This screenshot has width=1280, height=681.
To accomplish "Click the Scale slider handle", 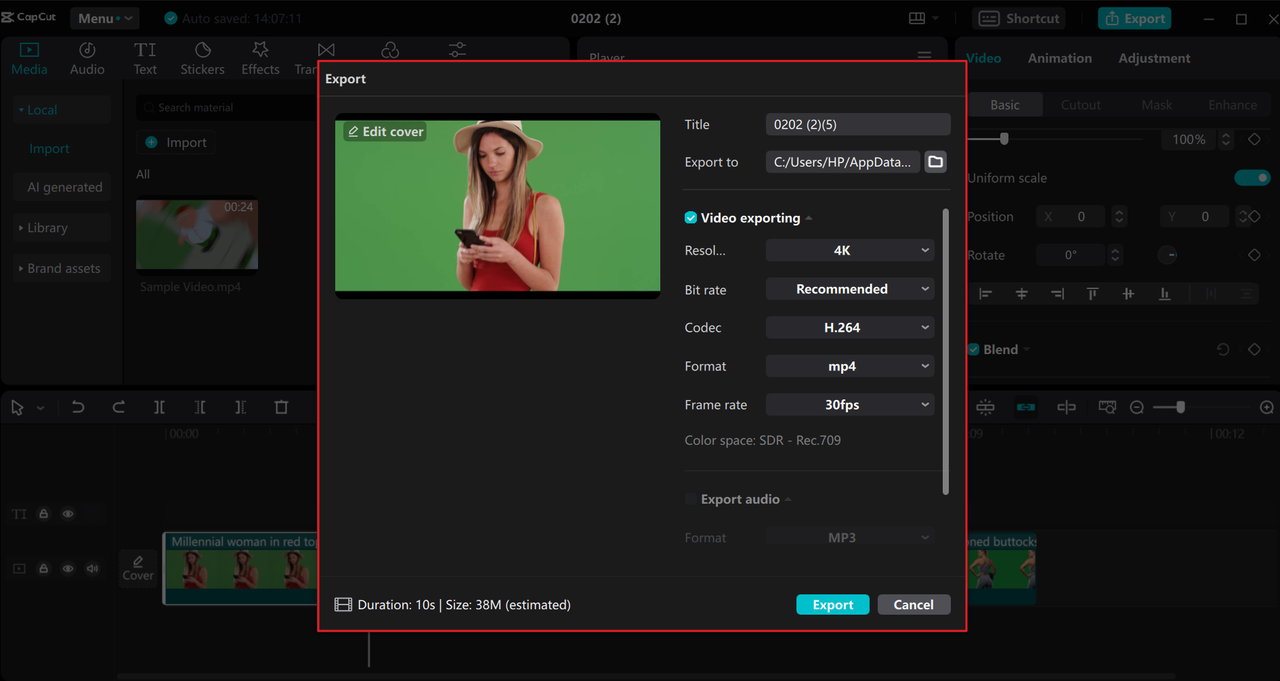I will 1004,139.
